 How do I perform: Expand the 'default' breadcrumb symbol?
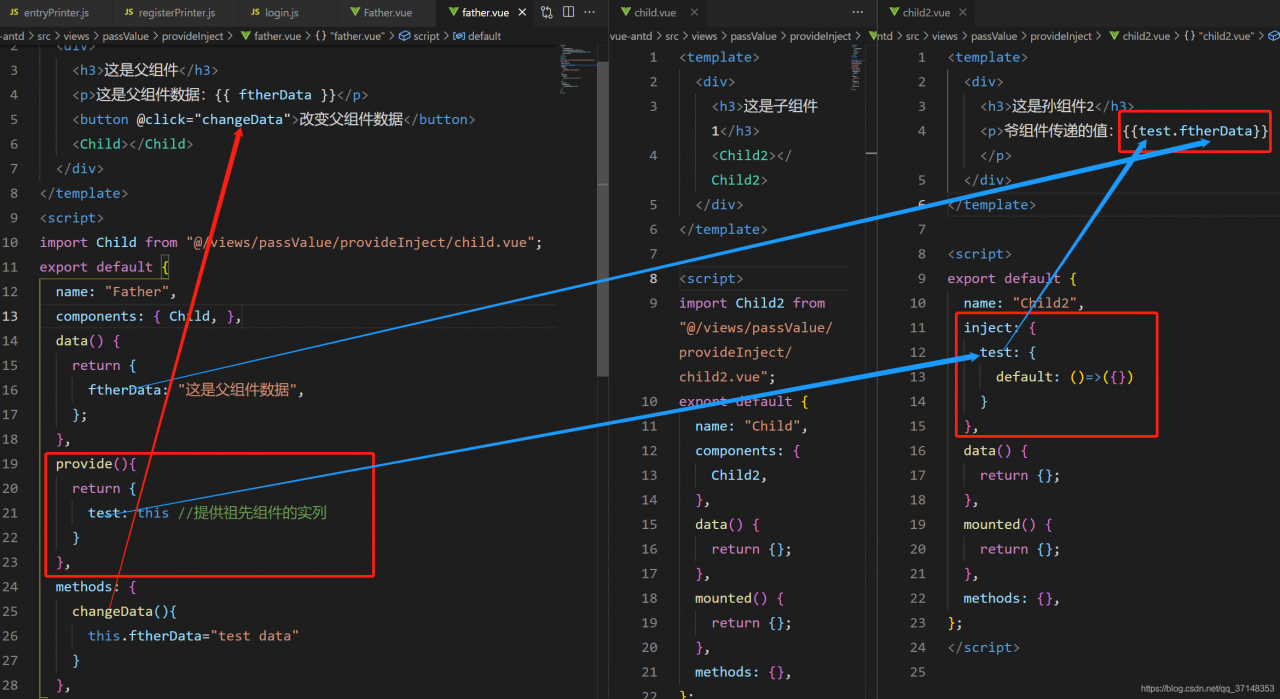click(484, 36)
